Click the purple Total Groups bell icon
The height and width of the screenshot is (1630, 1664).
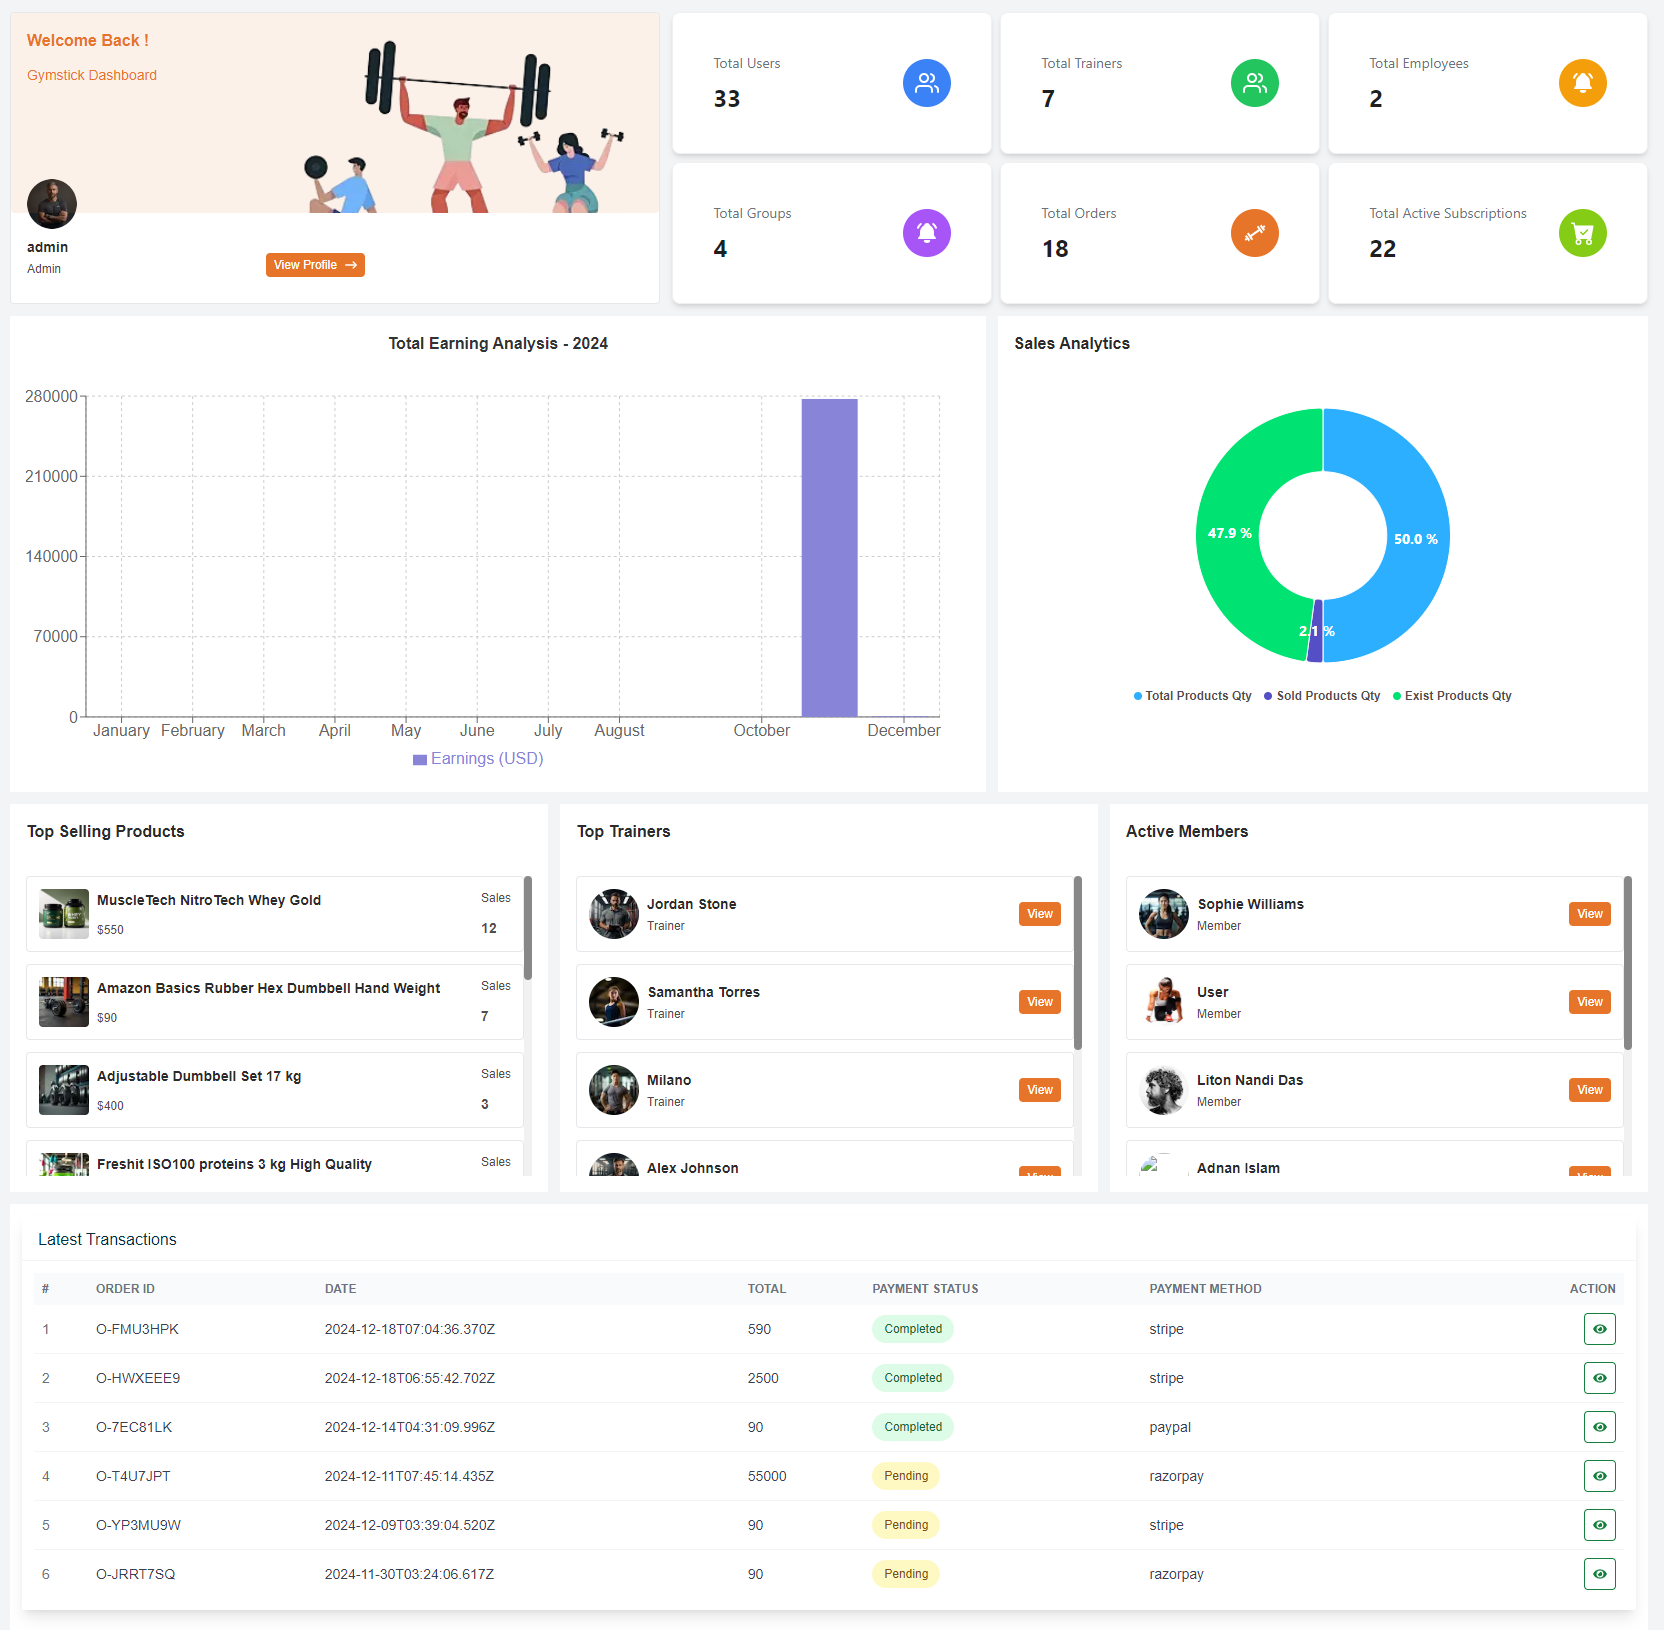926,233
